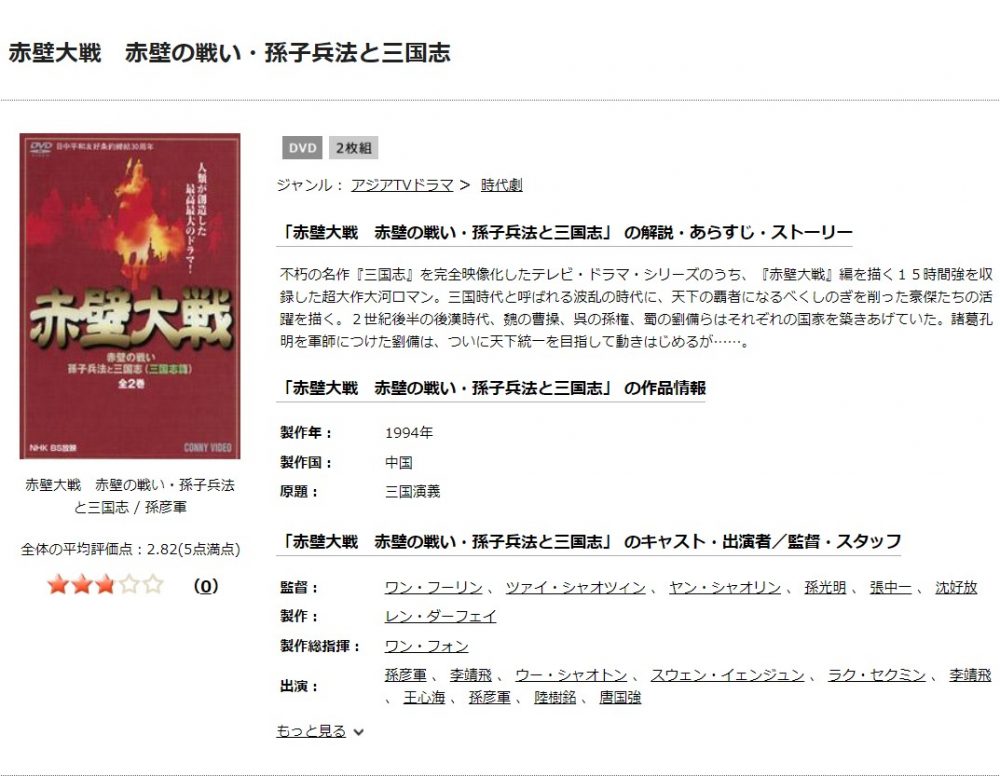This screenshot has height=776, width=1000.
Task: Click the third orange rating star
Action: coord(105,585)
